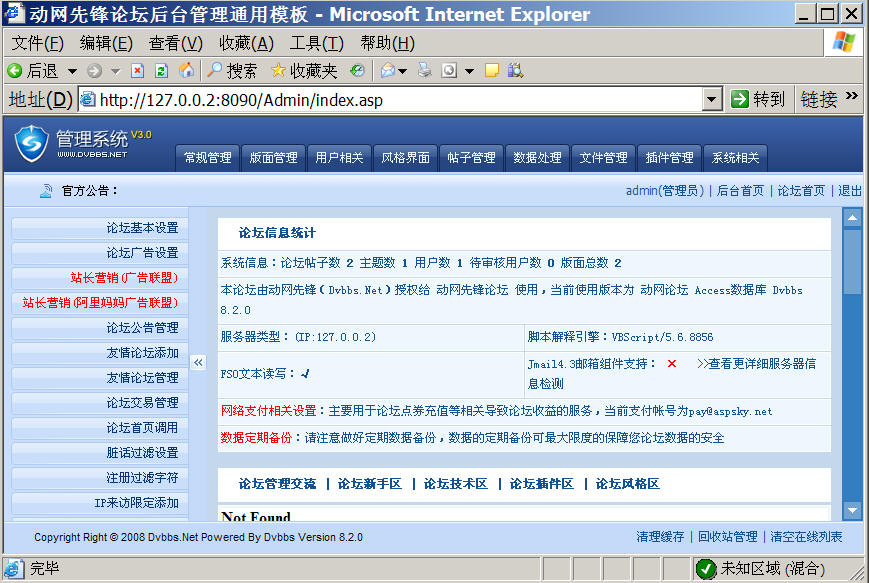Open the 帖子管理 tab
This screenshot has width=869, height=583.
coord(471,158)
